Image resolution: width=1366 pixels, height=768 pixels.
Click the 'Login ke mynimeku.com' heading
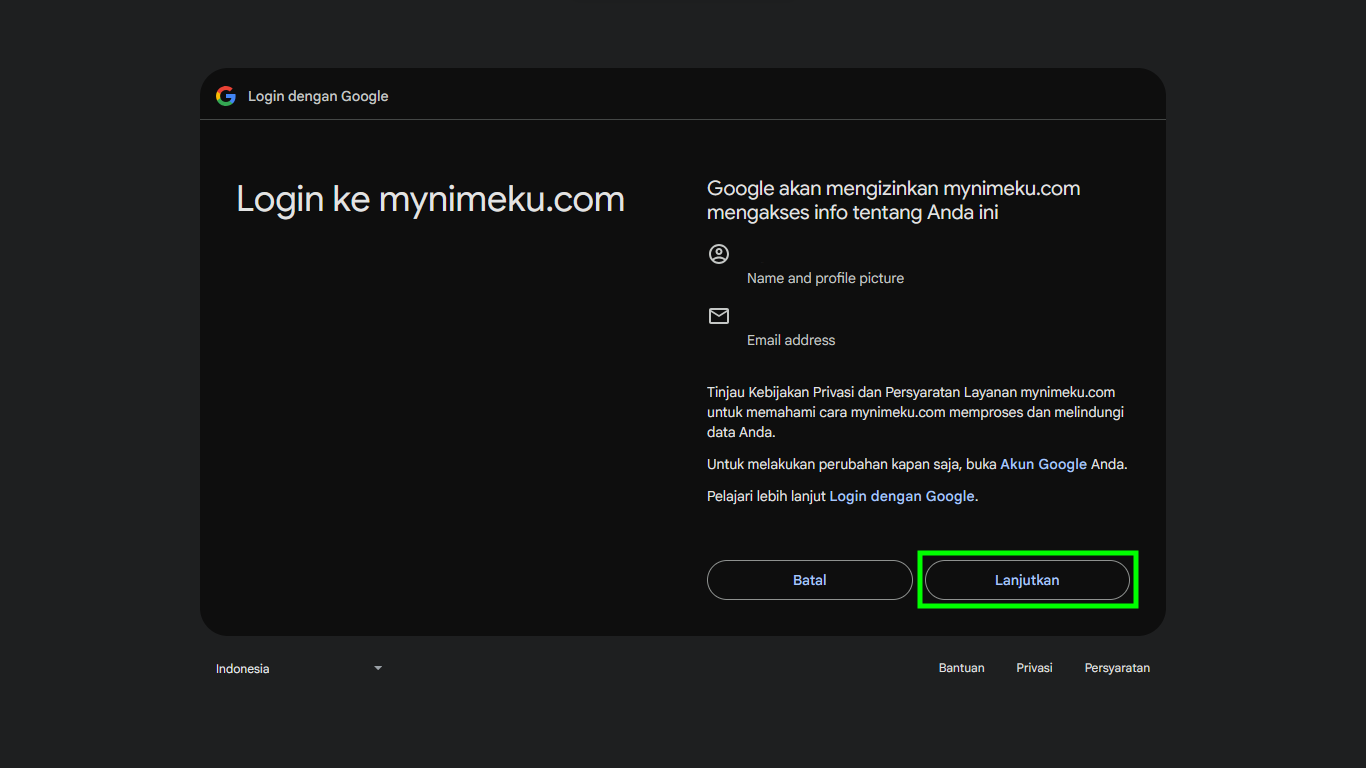coord(430,199)
